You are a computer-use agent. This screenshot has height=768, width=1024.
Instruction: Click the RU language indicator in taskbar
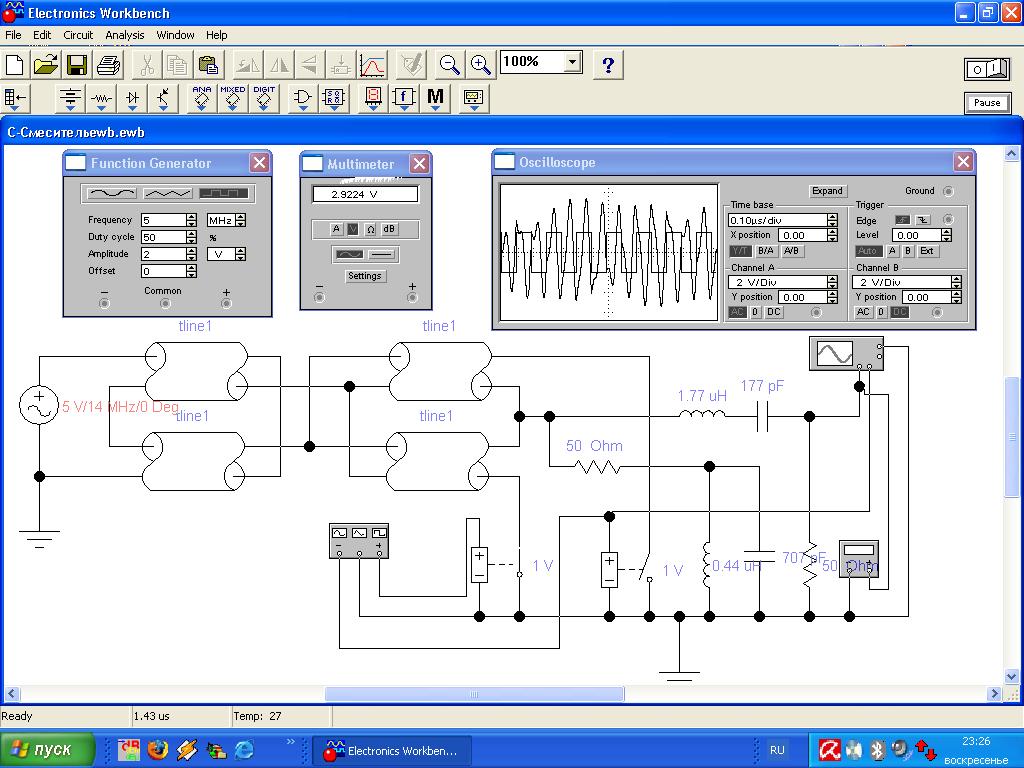pos(777,750)
